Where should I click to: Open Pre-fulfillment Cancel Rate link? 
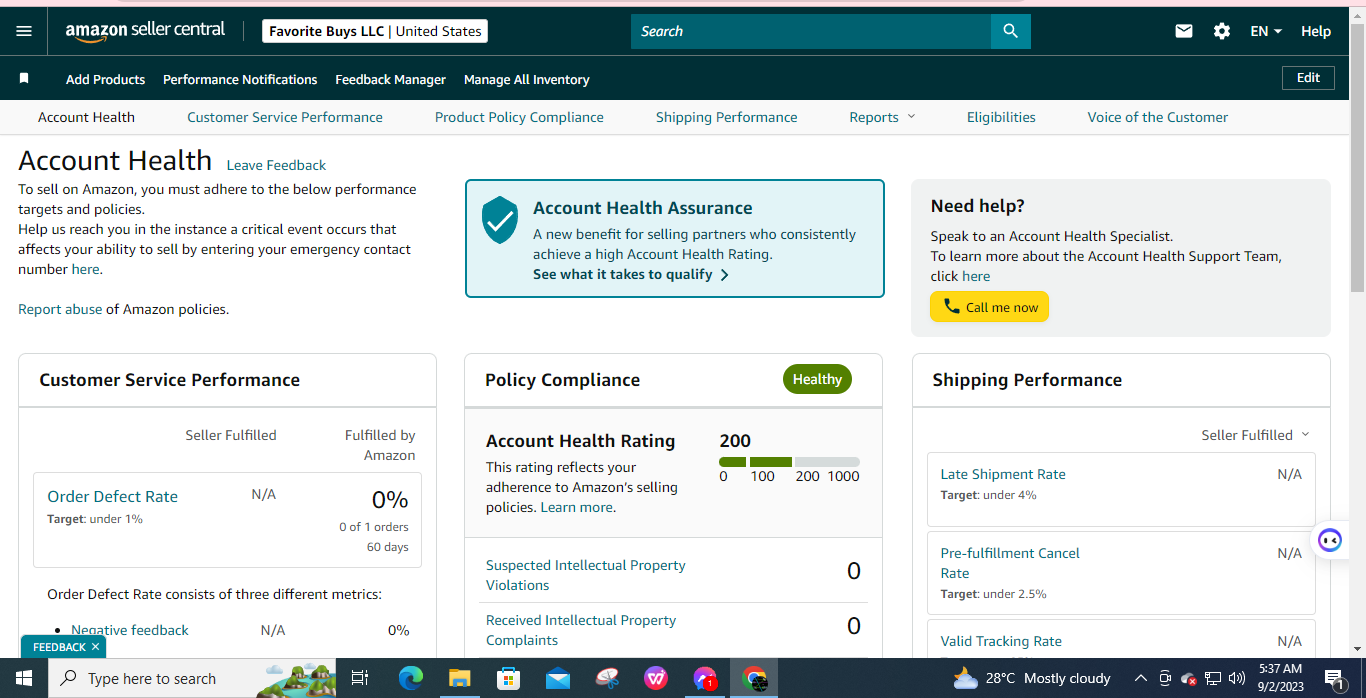(x=1010, y=563)
